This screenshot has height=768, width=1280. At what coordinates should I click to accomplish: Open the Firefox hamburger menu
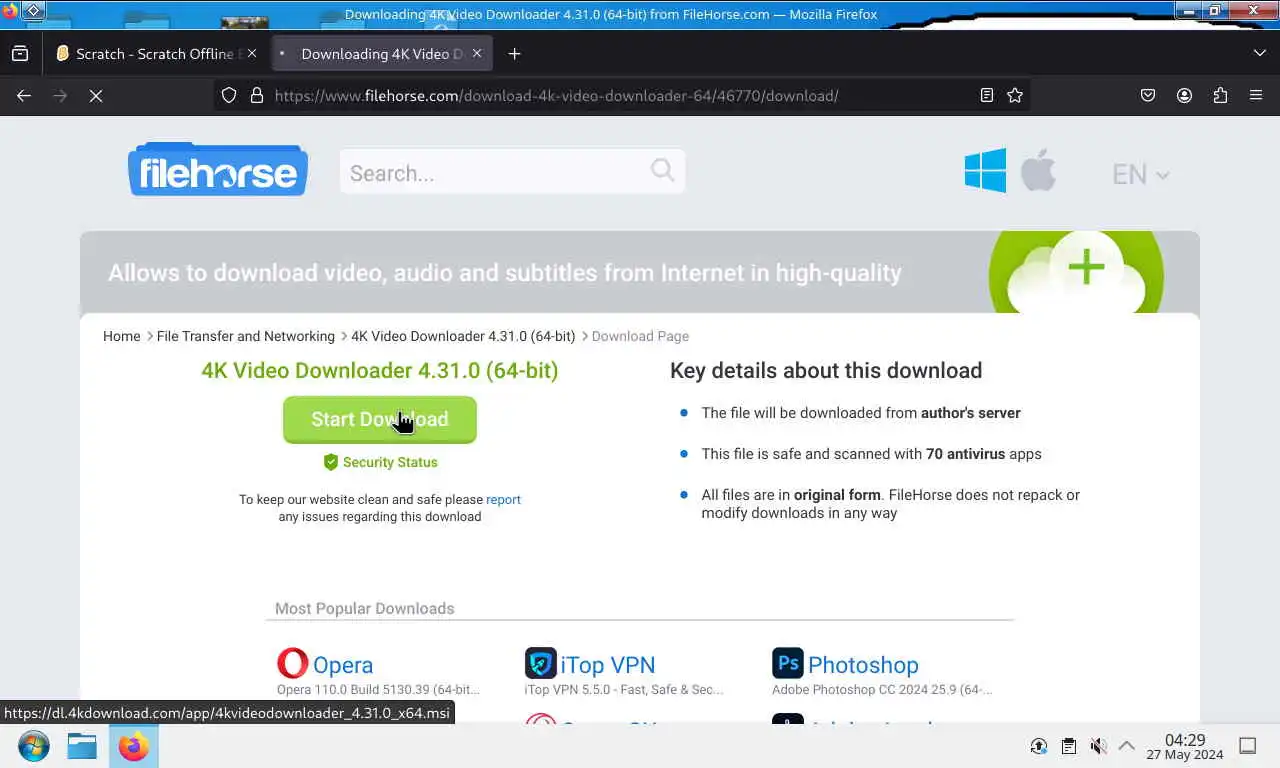[1256, 96]
